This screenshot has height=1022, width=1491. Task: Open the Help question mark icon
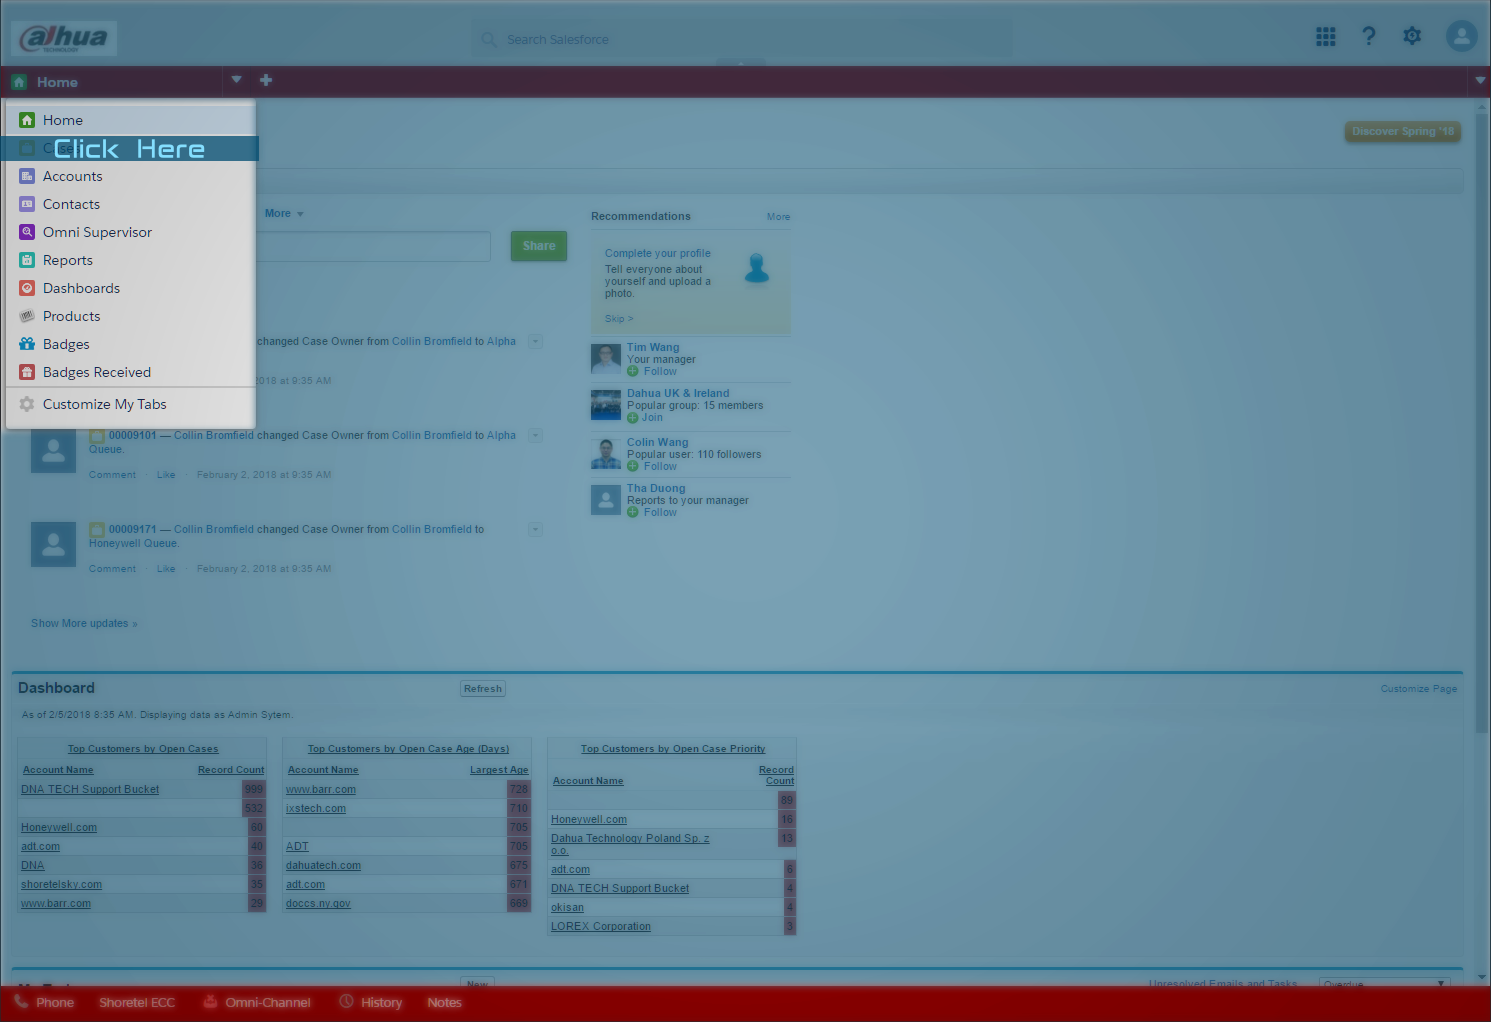(x=1369, y=37)
